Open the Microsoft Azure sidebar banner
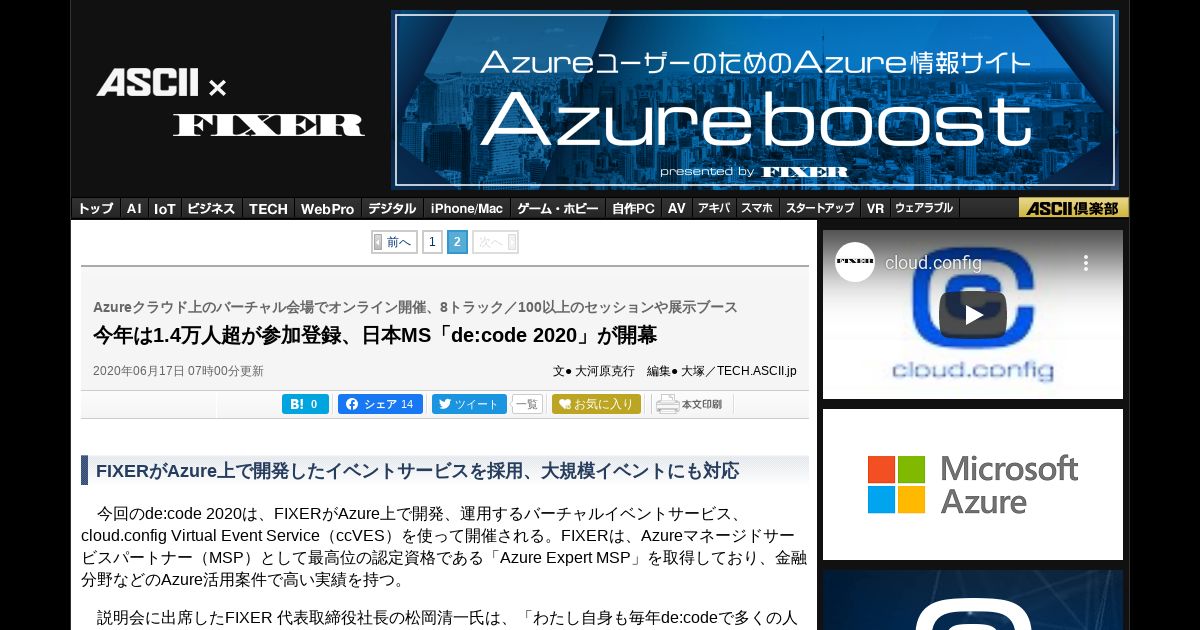This screenshot has height=630, width=1200. pos(973,484)
